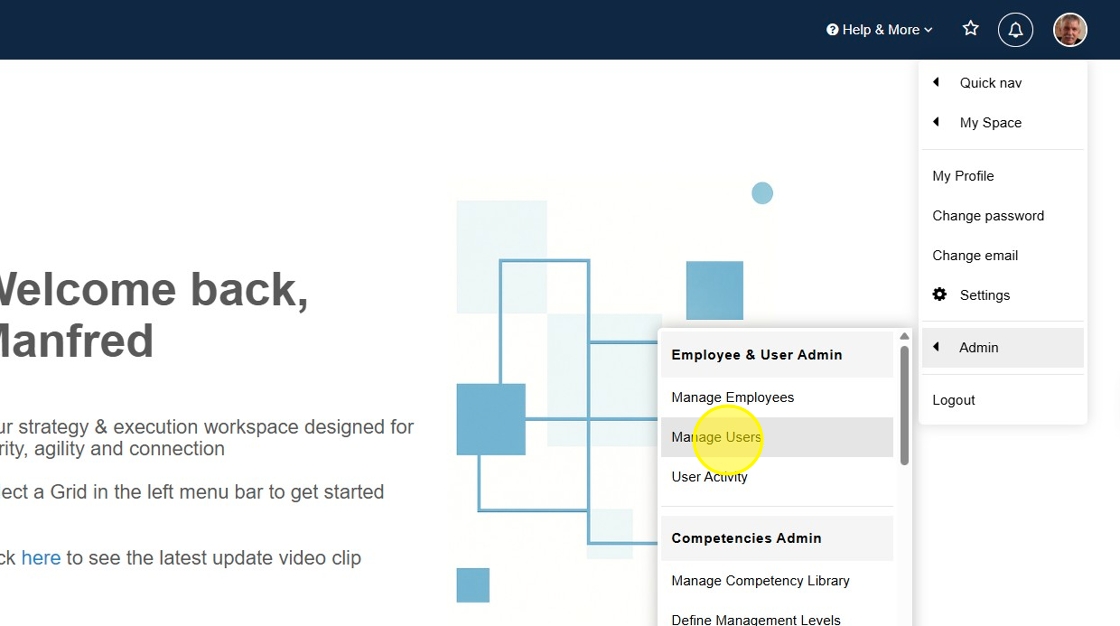
Task: Select Change password
Action: click(x=988, y=216)
